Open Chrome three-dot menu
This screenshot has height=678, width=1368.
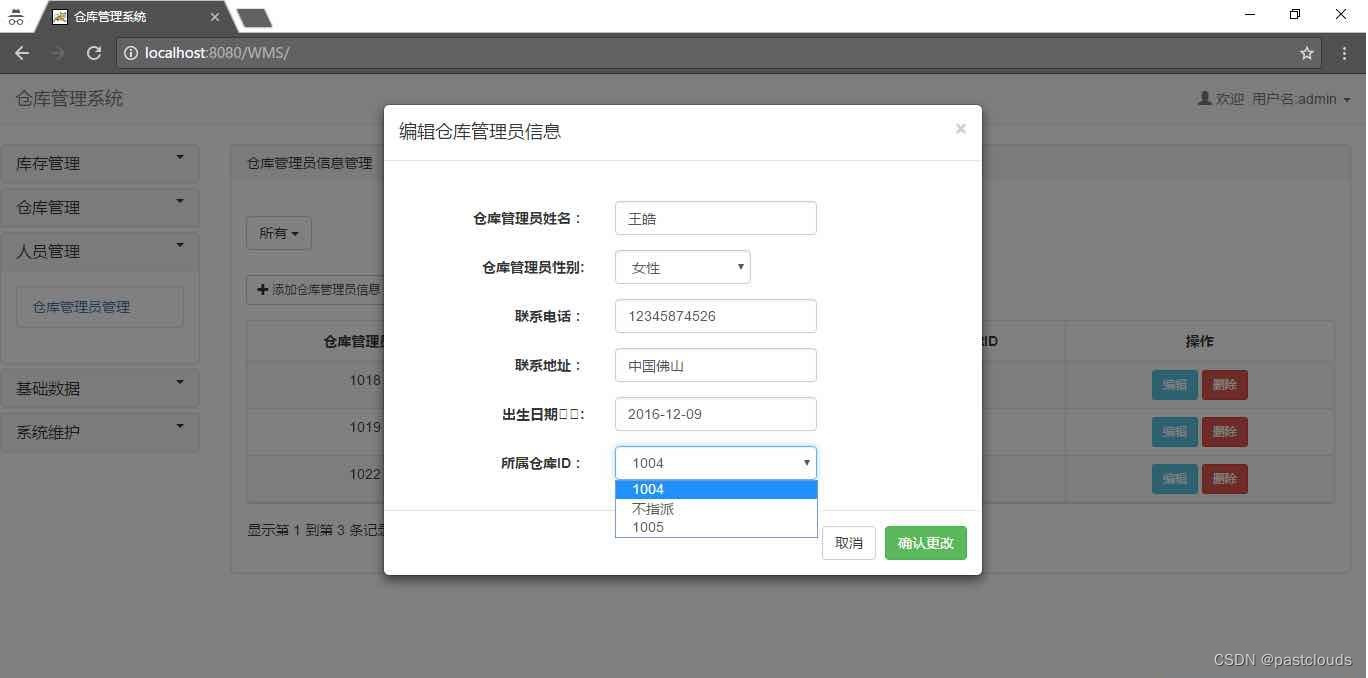coord(1344,53)
